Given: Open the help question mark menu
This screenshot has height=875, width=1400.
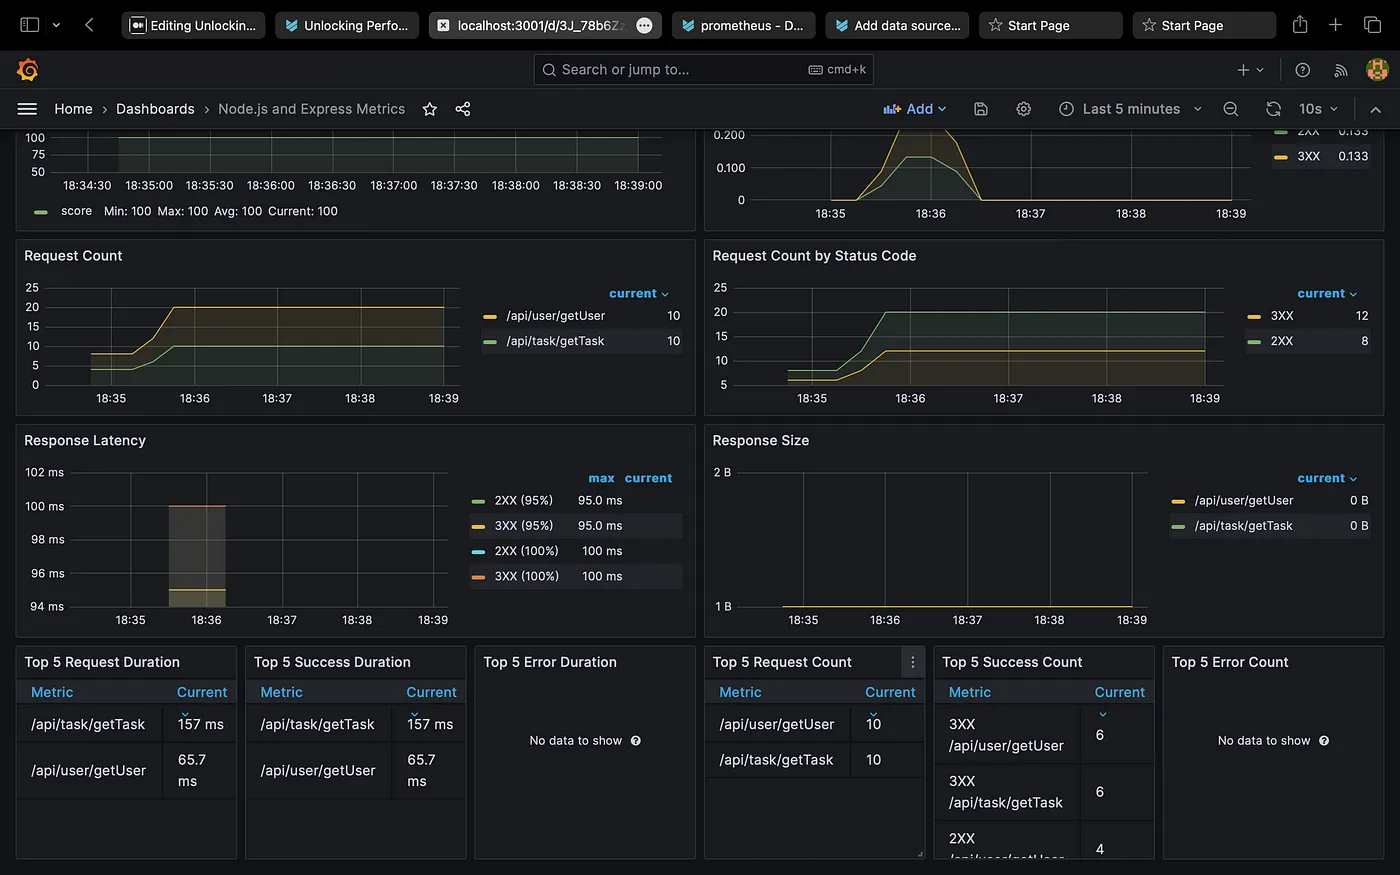Looking at the screenshot, I should [x=1302, y=70].
